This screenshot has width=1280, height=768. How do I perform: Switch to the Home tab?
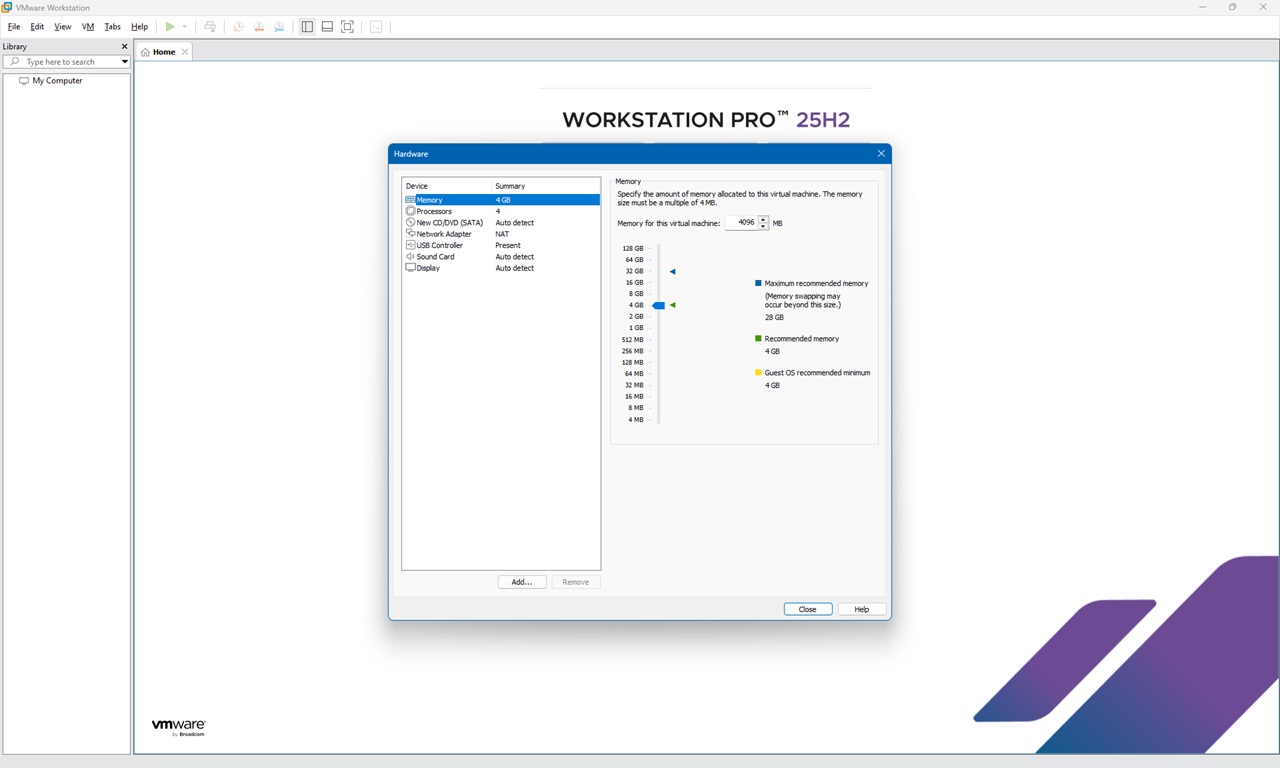(163, 52)
